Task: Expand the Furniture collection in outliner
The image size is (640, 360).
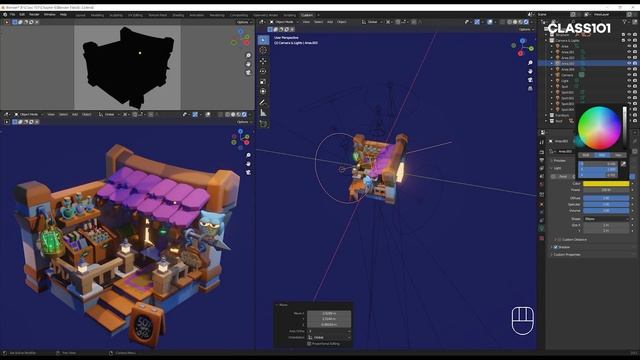Action: coord(546,116)
